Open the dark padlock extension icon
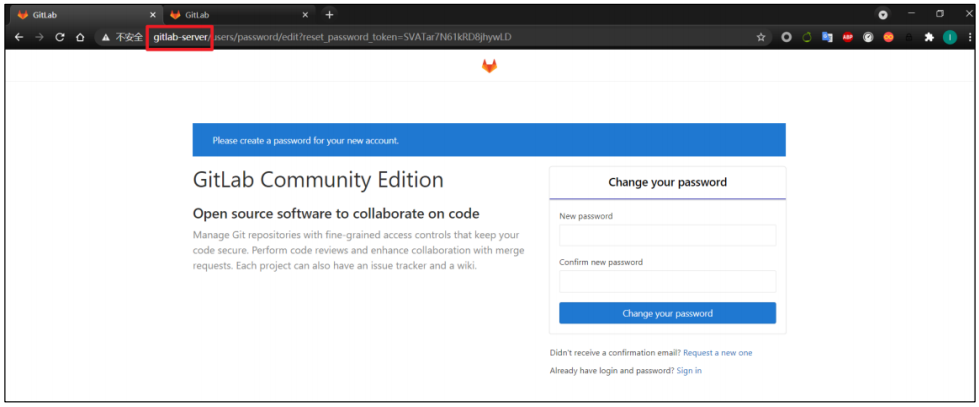979x407 pixels. 908,37
